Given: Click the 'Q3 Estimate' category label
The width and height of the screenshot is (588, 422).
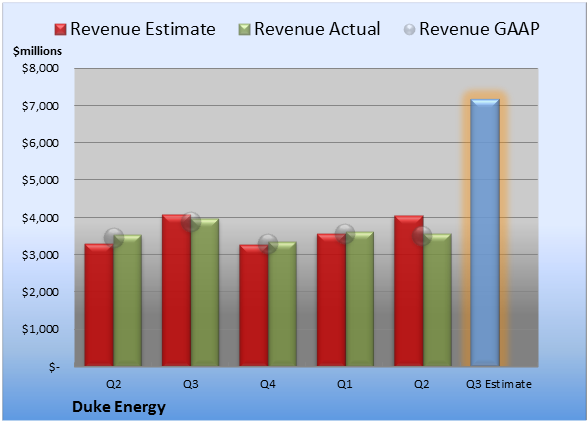Looking at the screenshot, I should tap(499, 384).
